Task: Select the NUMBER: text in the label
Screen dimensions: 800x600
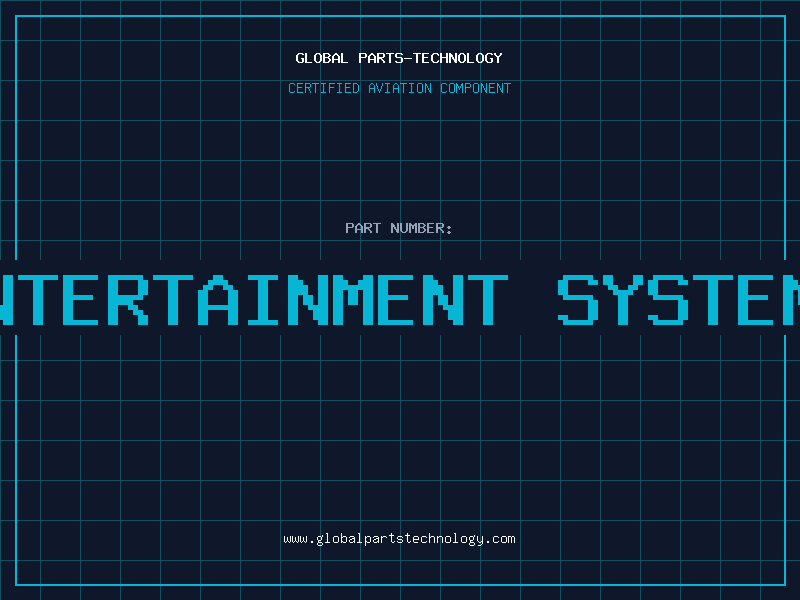Action: 421,228
